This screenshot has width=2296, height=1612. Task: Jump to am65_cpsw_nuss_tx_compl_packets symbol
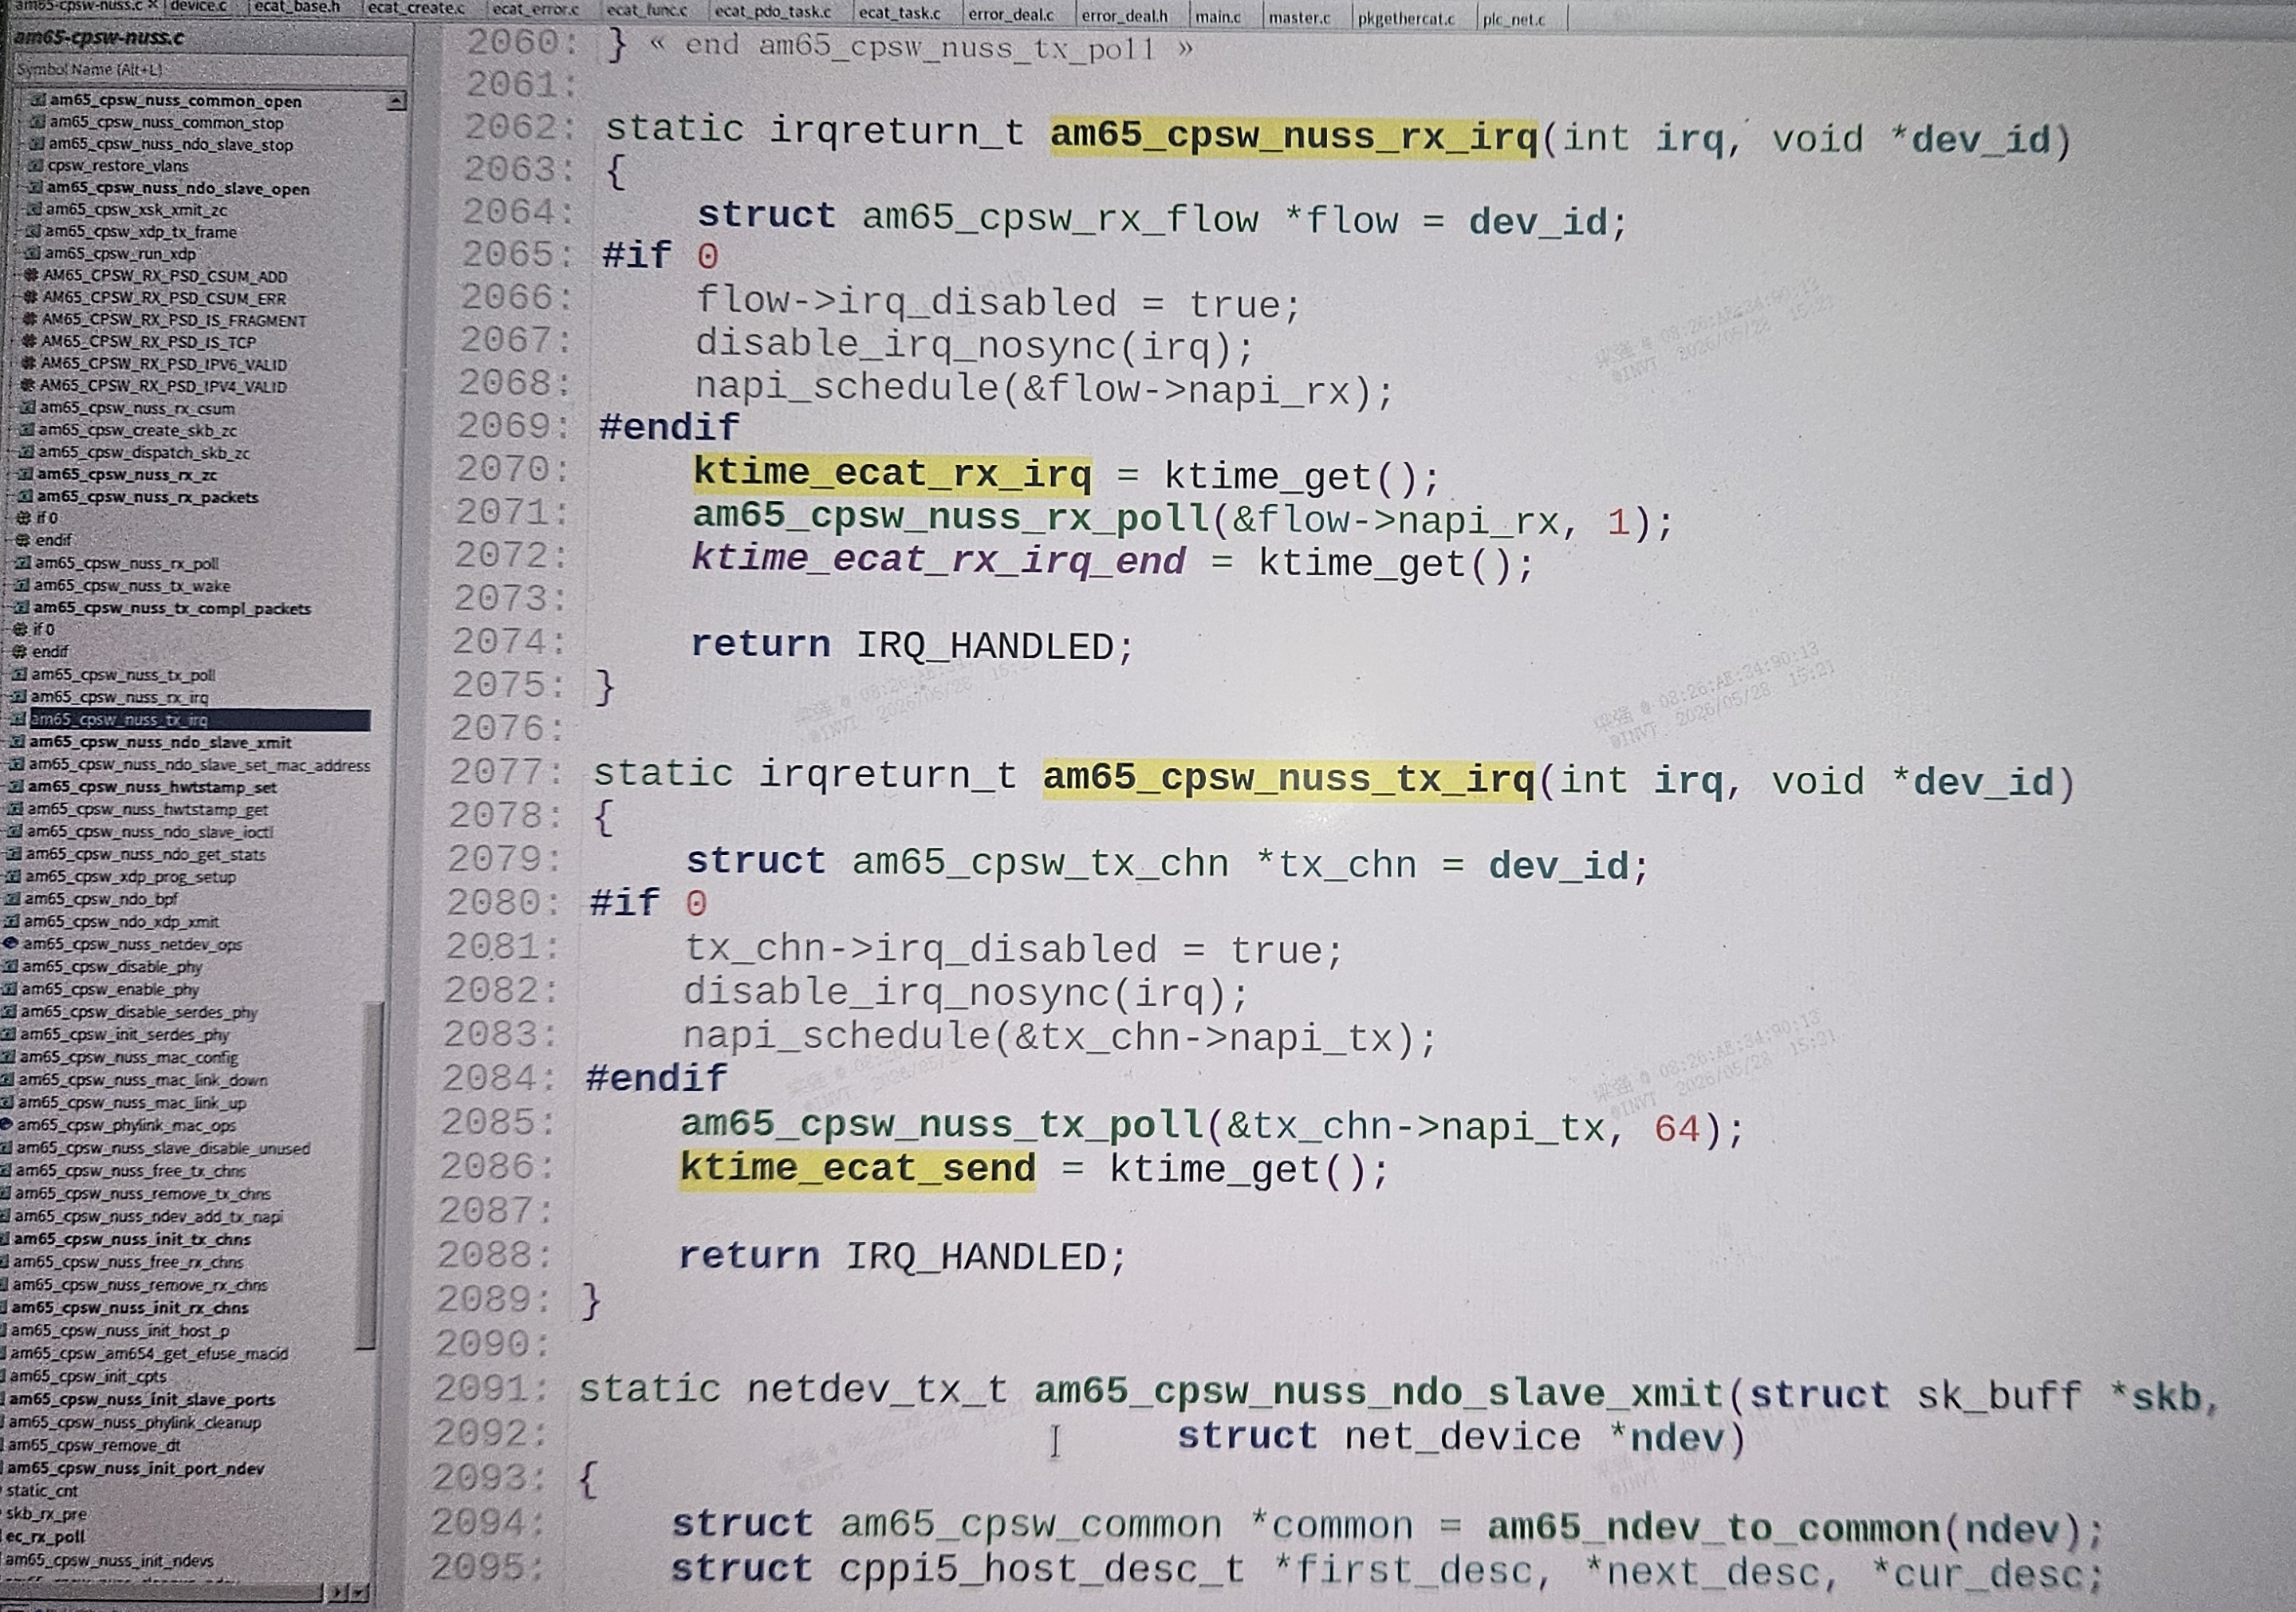click(172, 608)
